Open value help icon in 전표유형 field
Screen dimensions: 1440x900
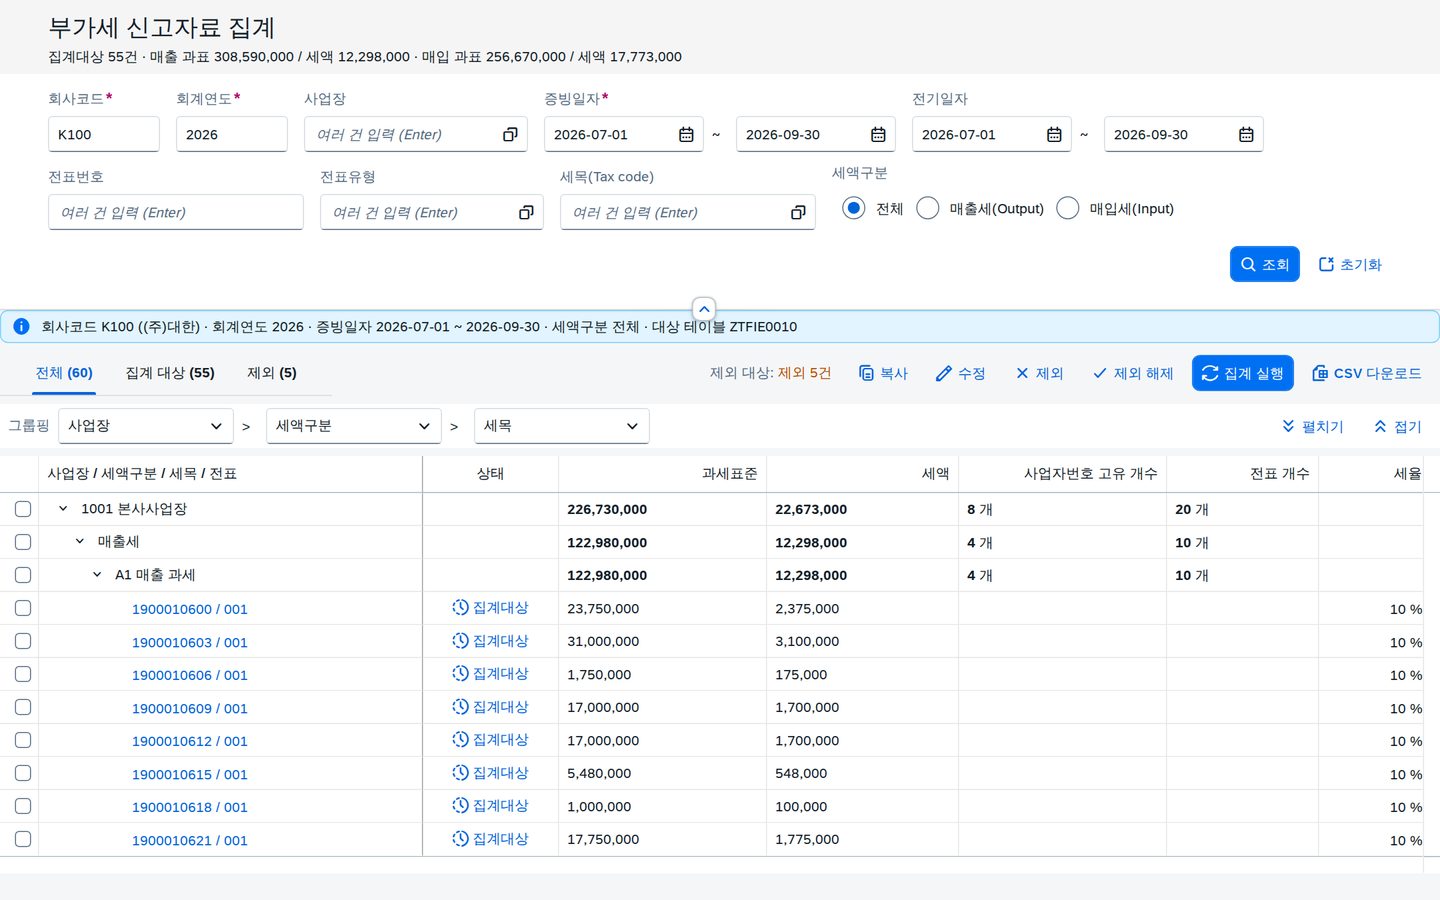(526, 212)
